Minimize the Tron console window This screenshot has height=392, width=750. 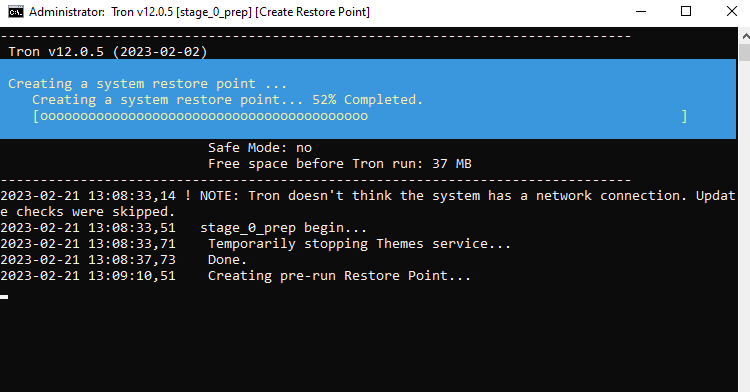641,12
